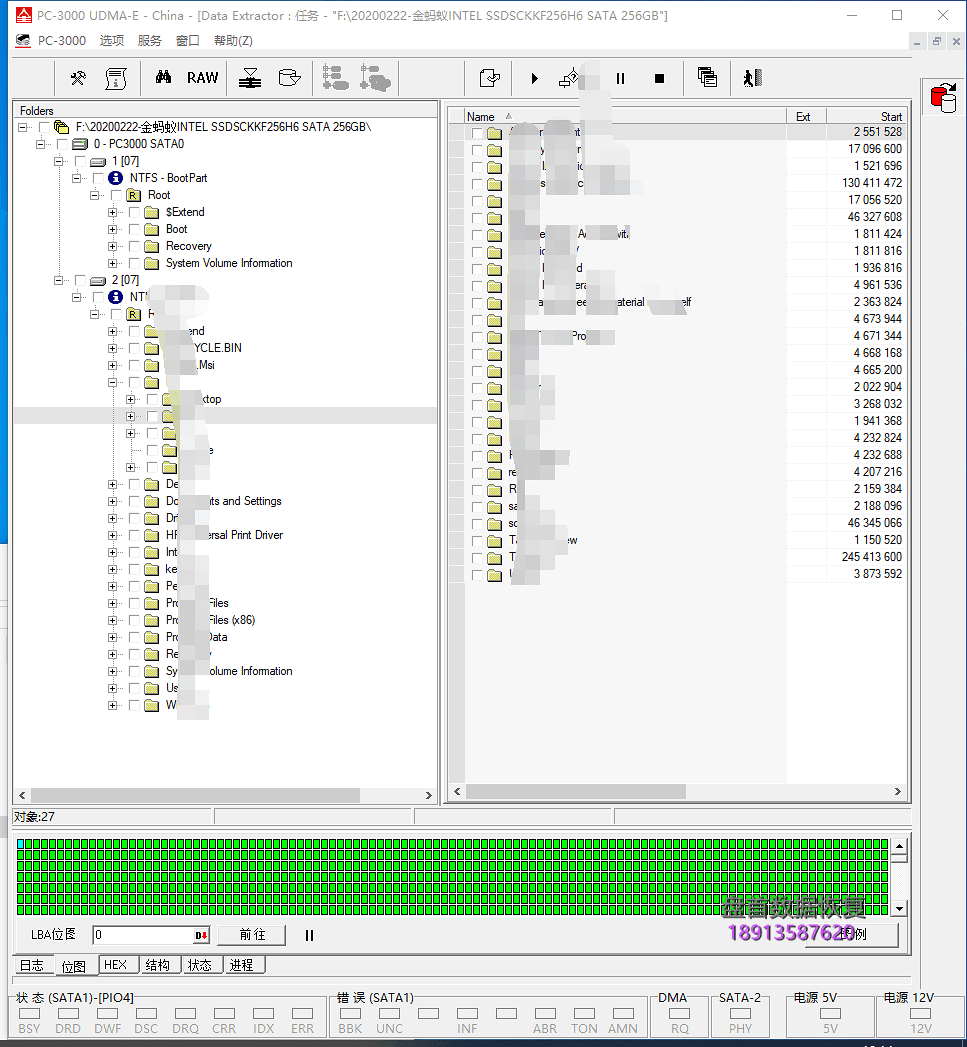Collapse the 2 [07] partition node
Viewport: 967px width, 1047px height.
coord(58,280)
